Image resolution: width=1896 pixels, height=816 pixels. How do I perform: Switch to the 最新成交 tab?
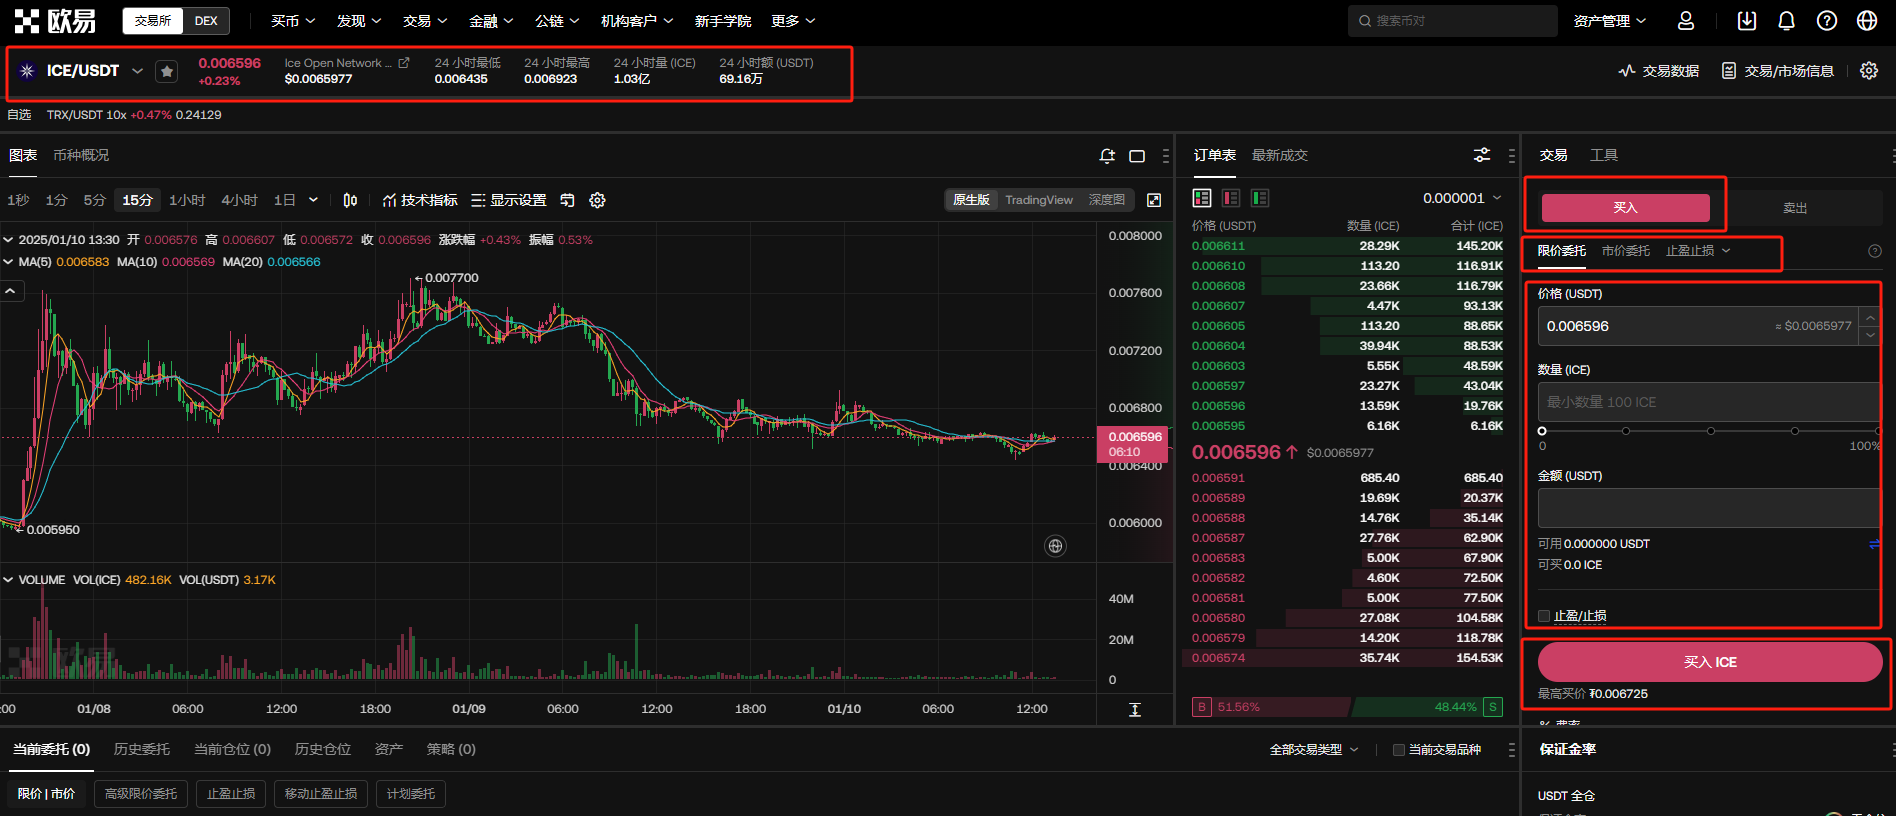[1279, 155]
